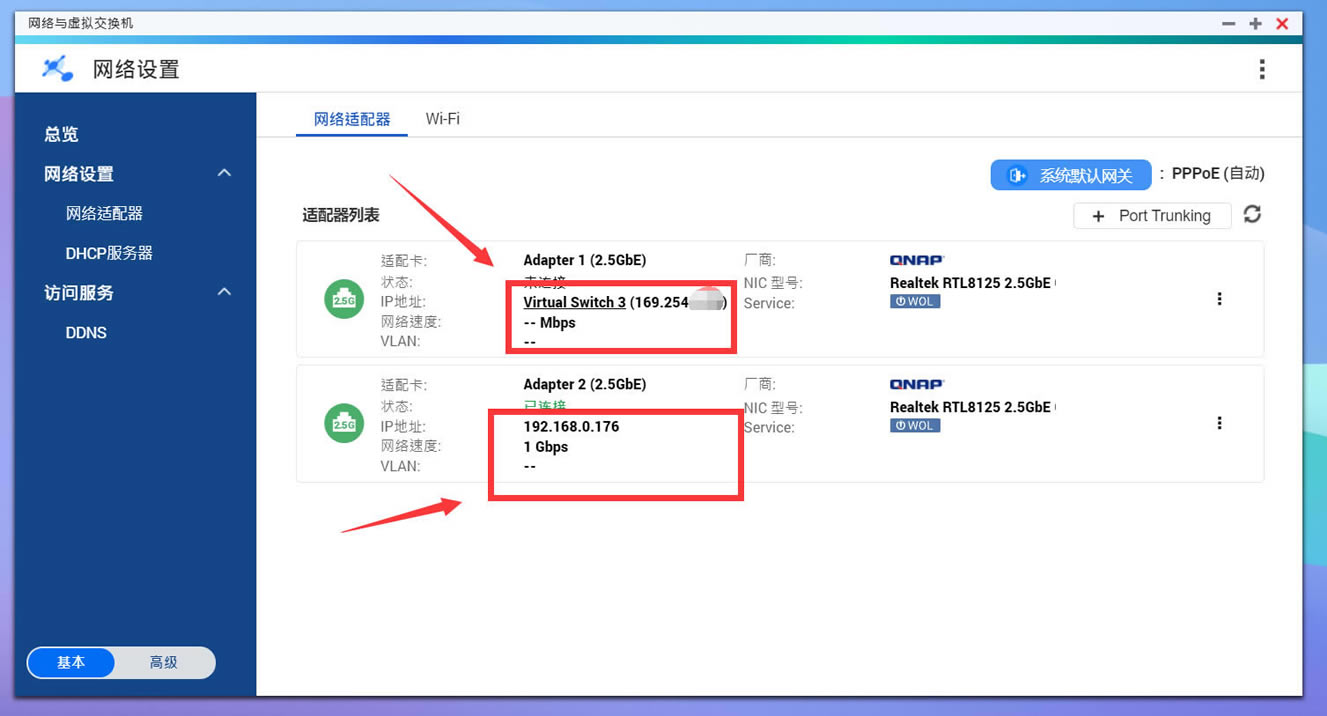Maximize the network window
This screenshot has width=1327, height=716.
pos(1255,23)
